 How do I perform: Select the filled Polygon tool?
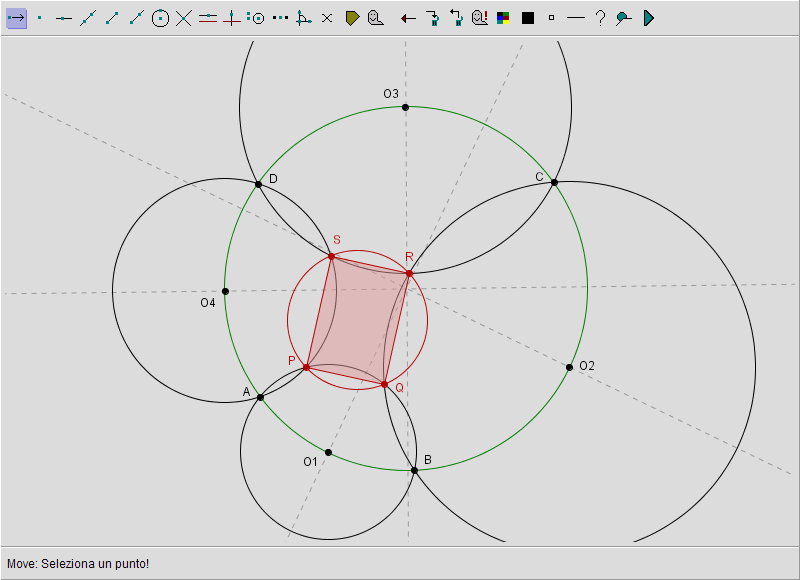pyautogui.click(x=352, y=18)
